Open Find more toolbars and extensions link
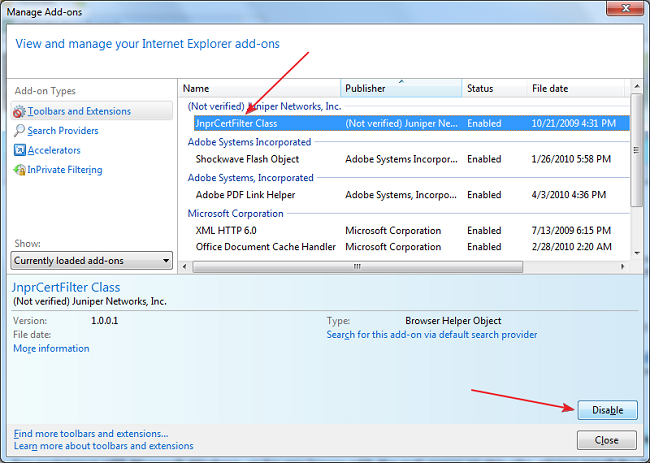The width and height of the screenshot is (650, 463). [x=91, y=434]
